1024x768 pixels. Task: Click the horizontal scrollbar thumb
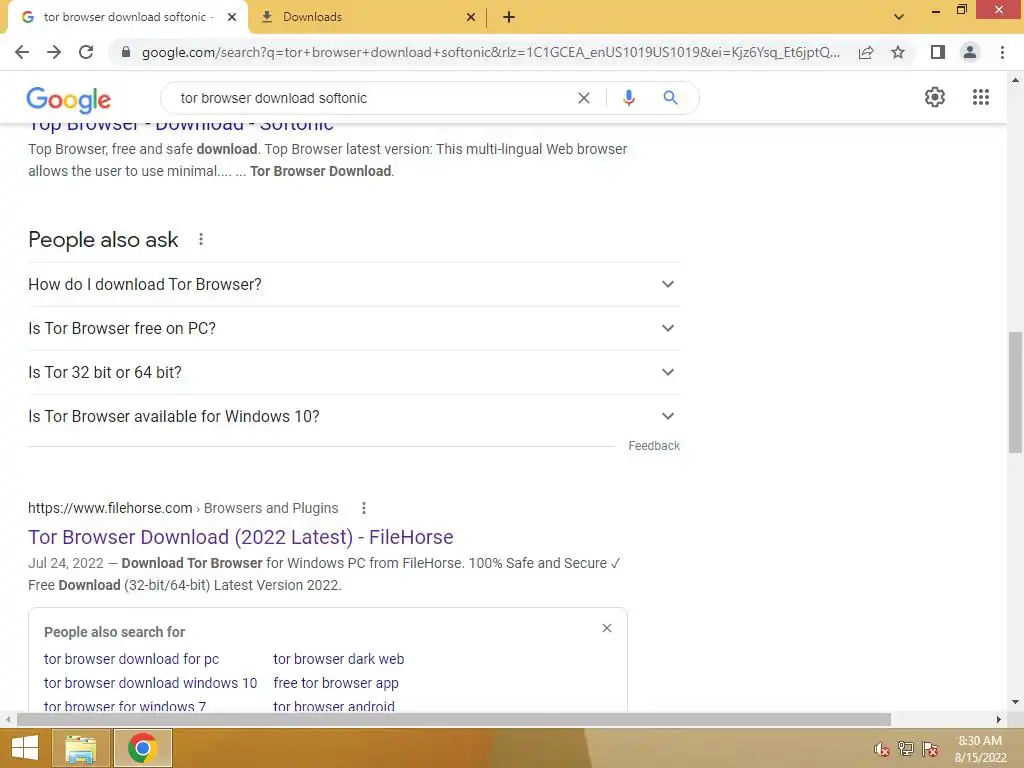[454, 719]
